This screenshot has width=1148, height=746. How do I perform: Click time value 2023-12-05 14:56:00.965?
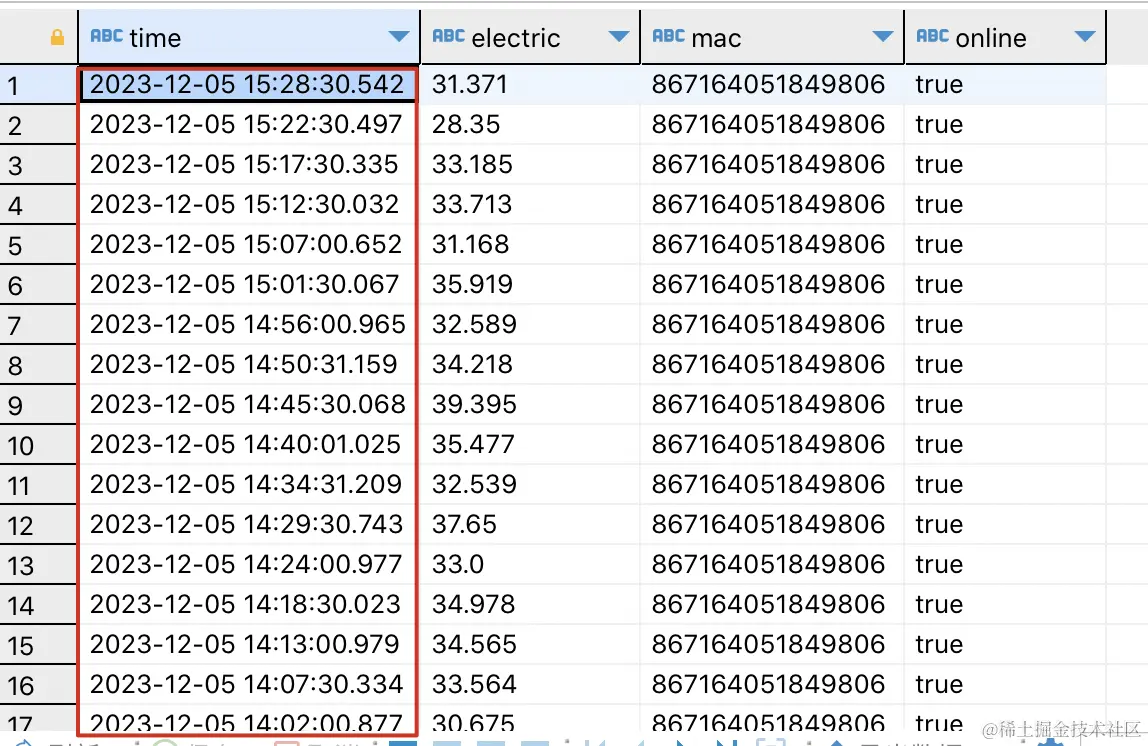coord(247,324)
